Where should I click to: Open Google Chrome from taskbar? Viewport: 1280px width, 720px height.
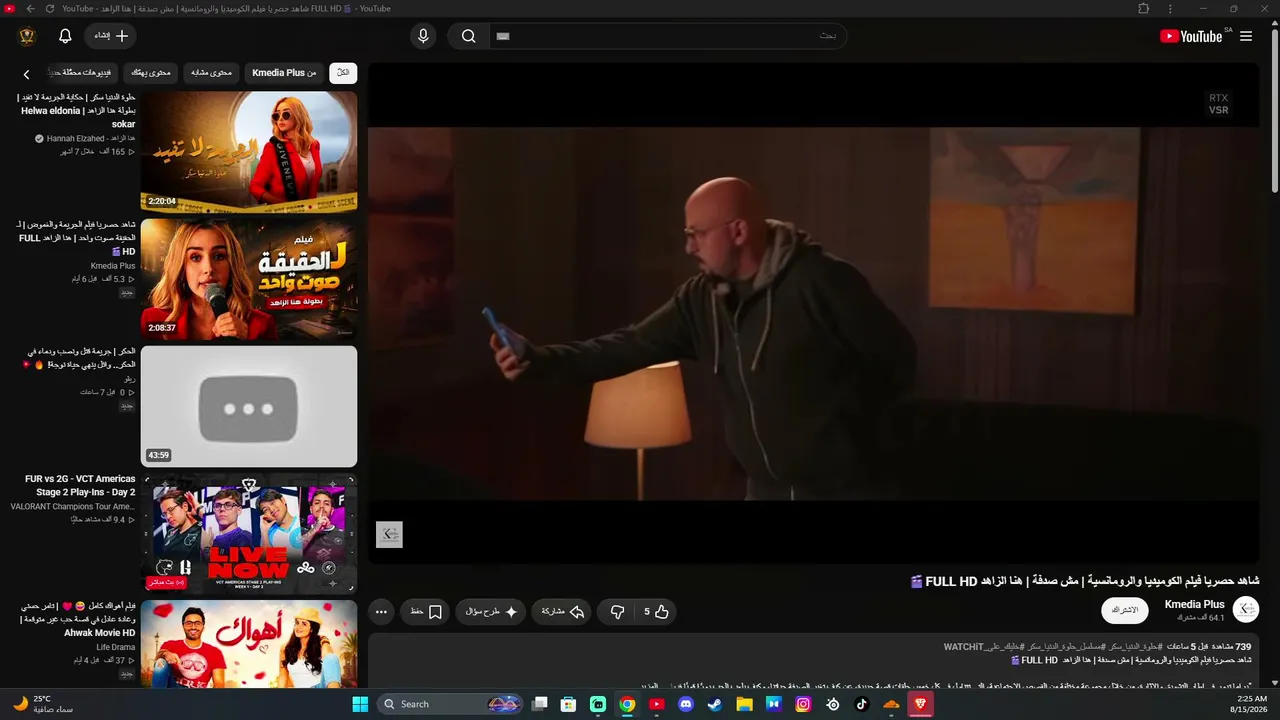pyautogui.click(x=627, y=704)
